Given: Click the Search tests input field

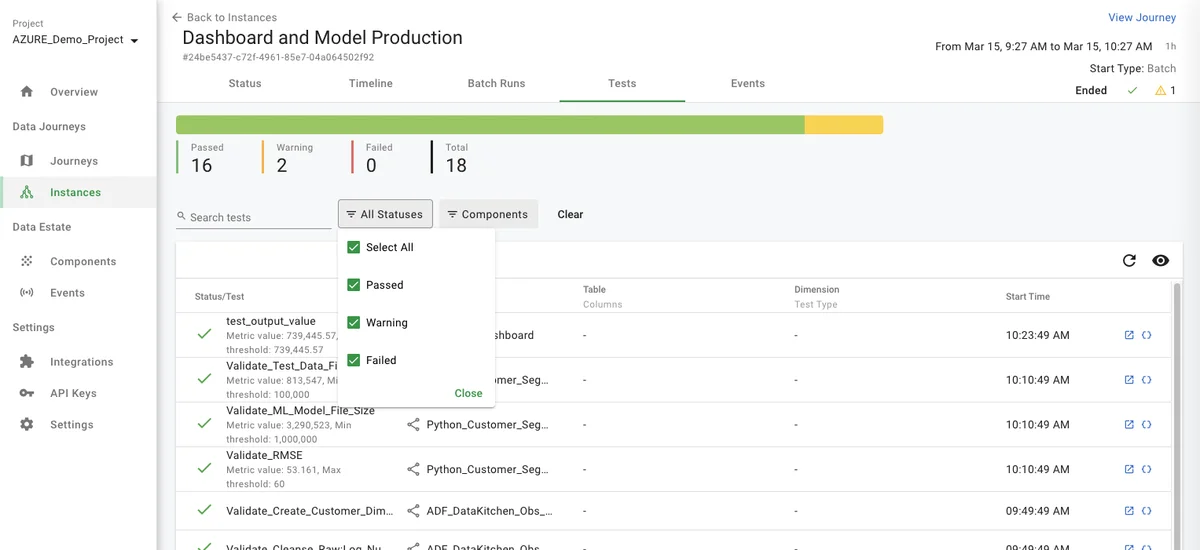Looking at the screenshot, I should coord(258,217).
